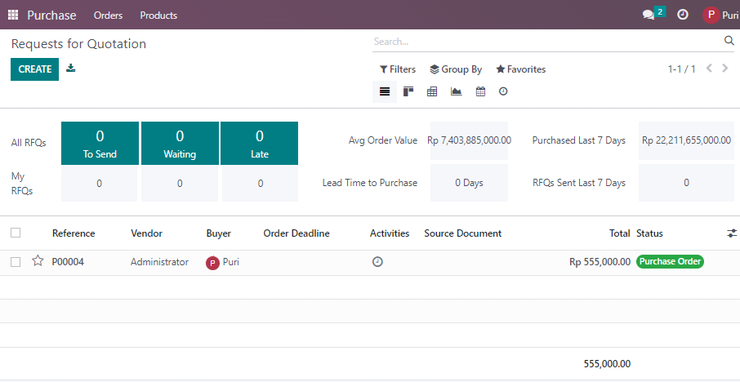Open the Favorites dropdown
Image resolution: width=740 pixels, height=382 pixels.
click(521, 69)
